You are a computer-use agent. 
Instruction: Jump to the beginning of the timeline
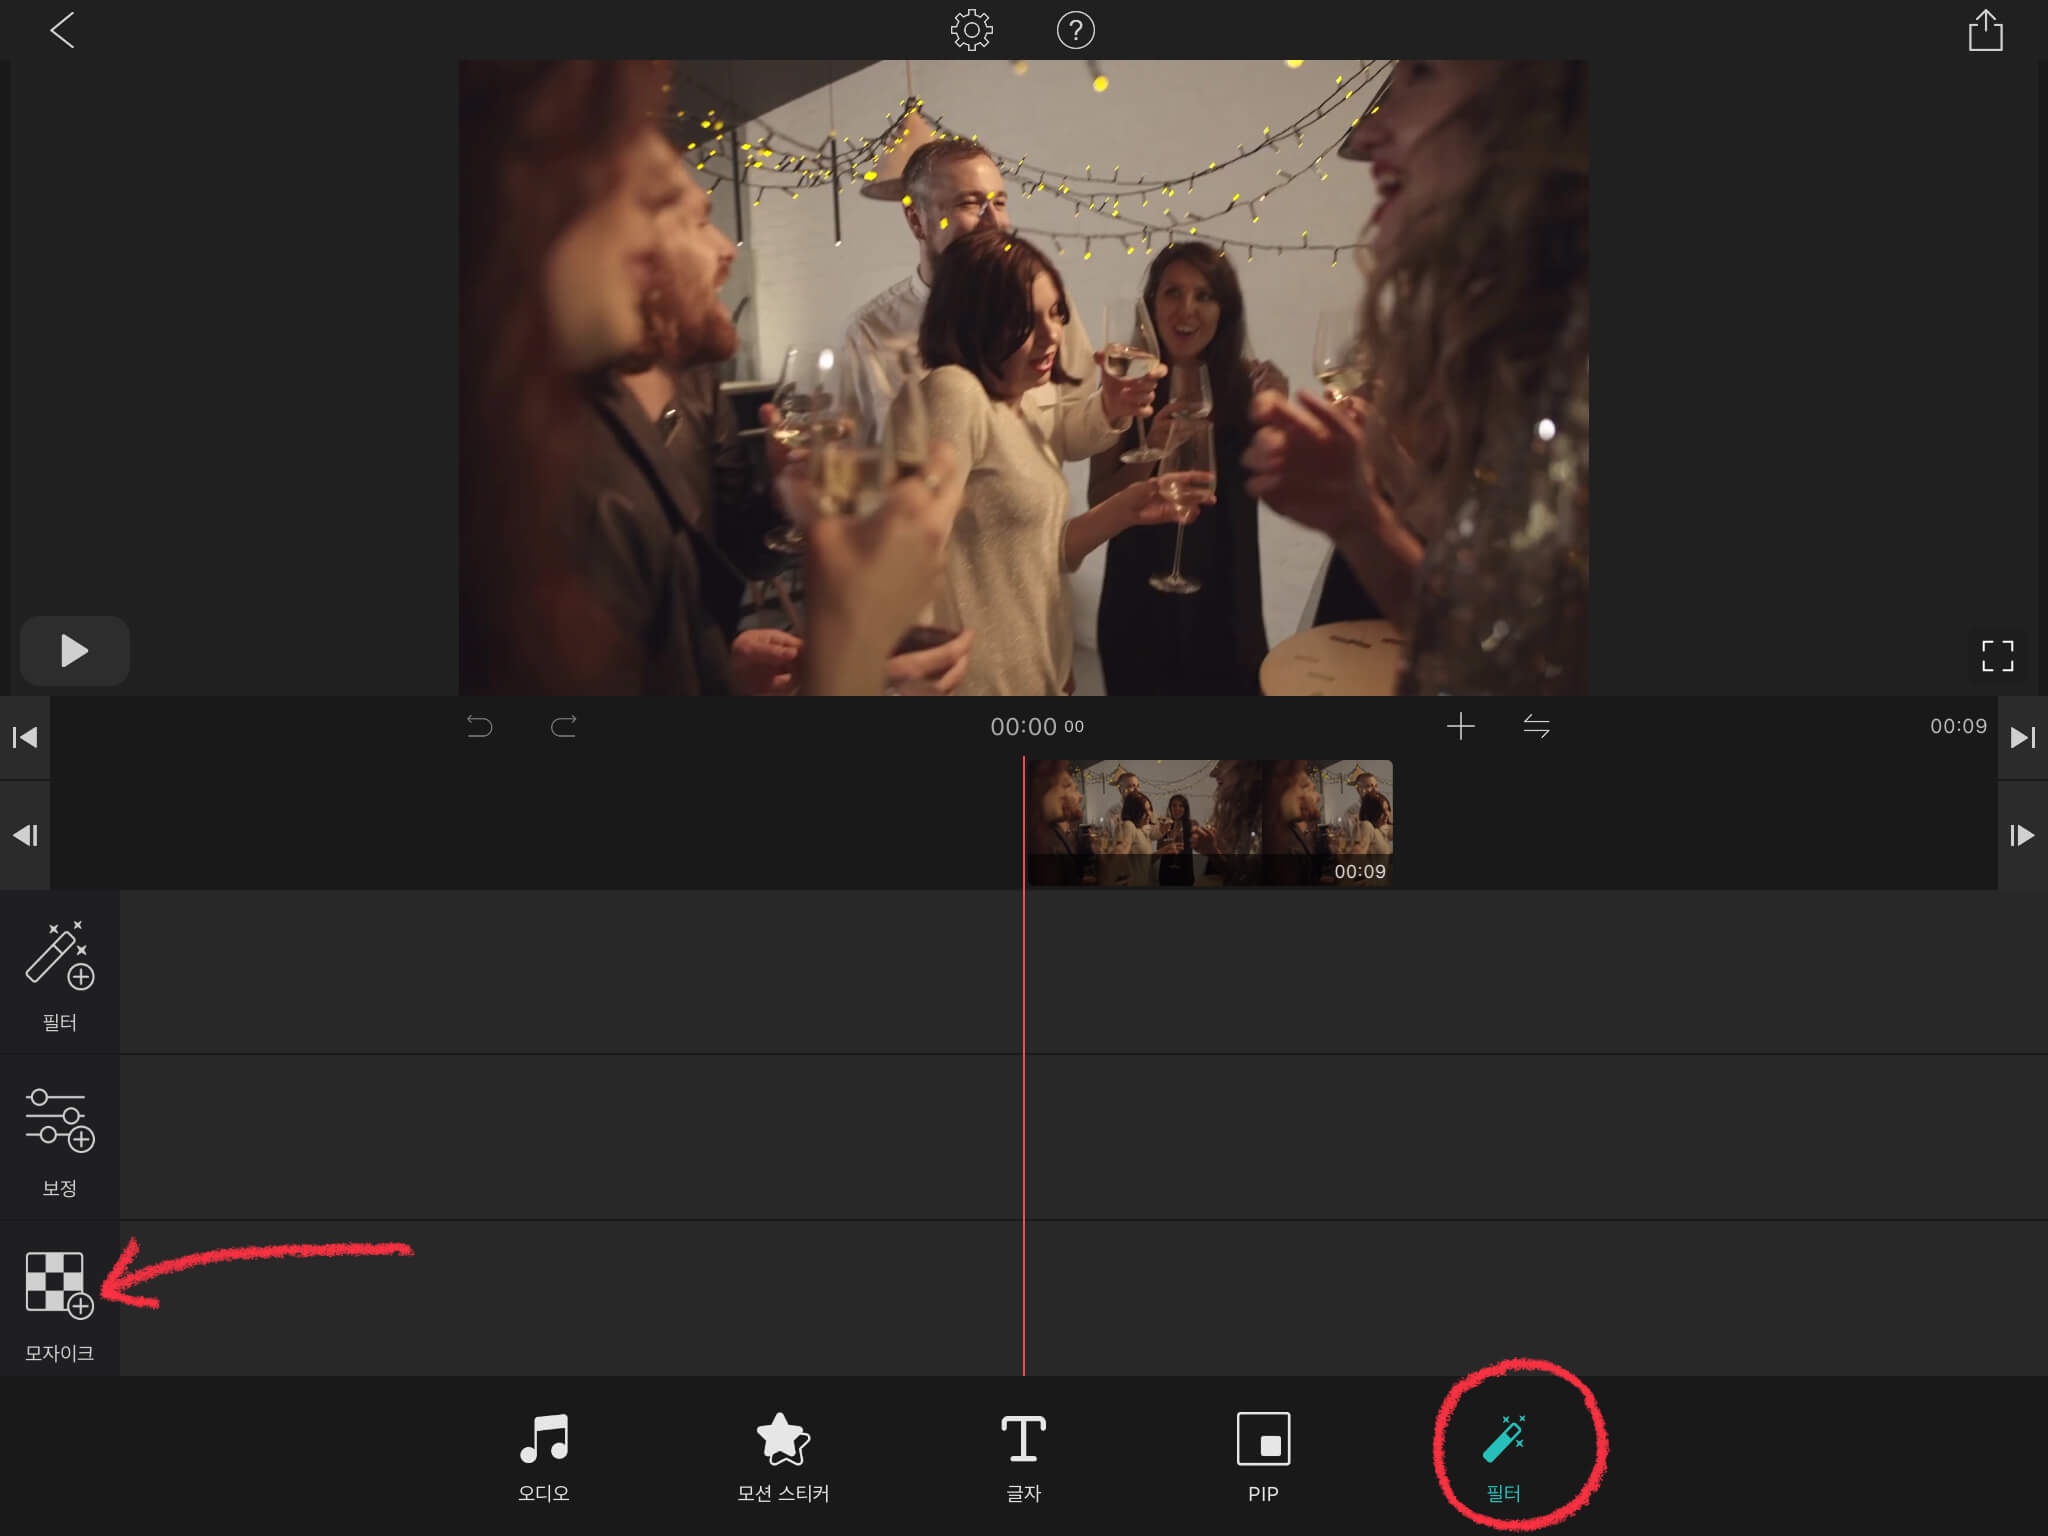click(25, 738)
